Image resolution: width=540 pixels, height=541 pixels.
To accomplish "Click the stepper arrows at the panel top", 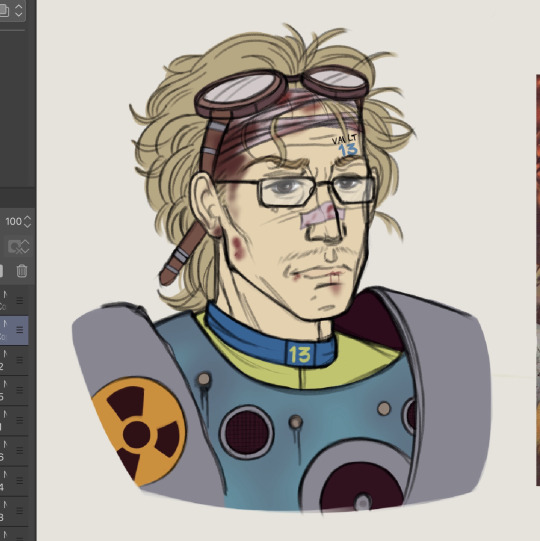I will pyautogui.click(x=19, y=11).
